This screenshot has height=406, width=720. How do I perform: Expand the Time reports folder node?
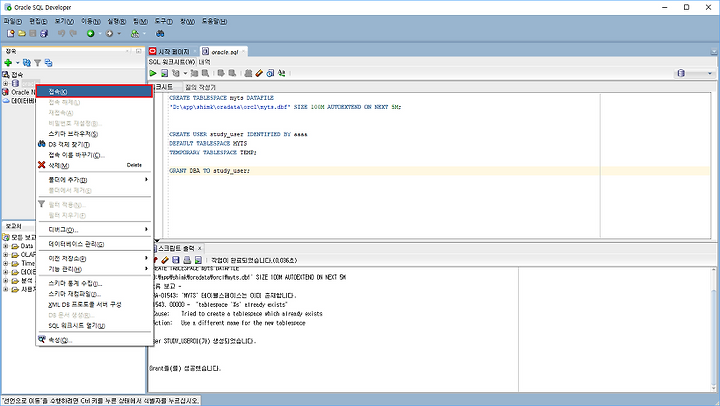[6, 264]
